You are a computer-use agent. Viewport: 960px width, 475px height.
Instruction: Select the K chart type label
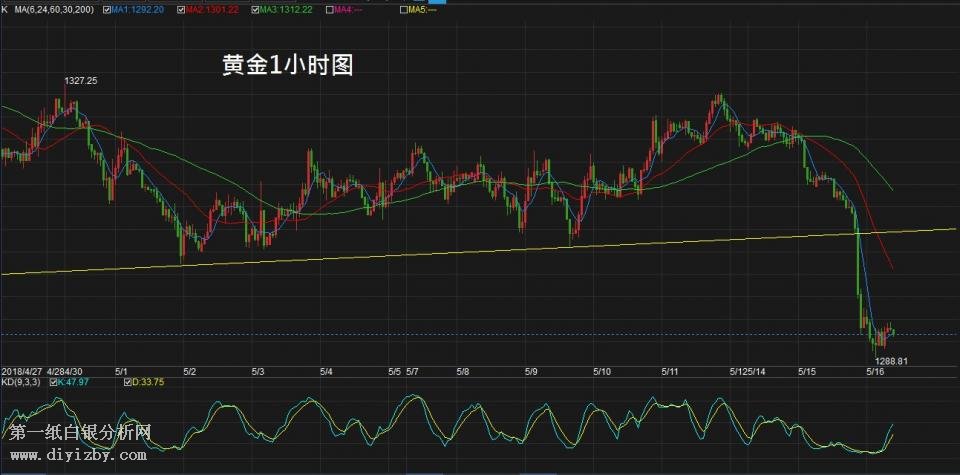click(x=4, y=9)
